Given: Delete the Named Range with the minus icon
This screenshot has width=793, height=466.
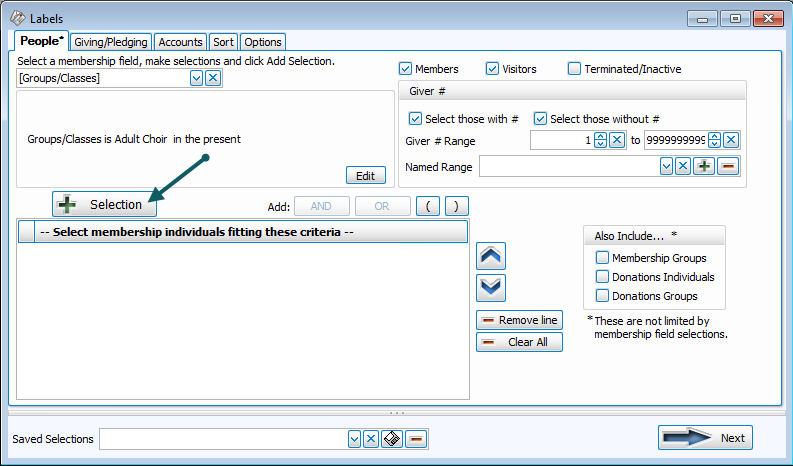Looking at the screenshot, I should click(x=727, y=166).
